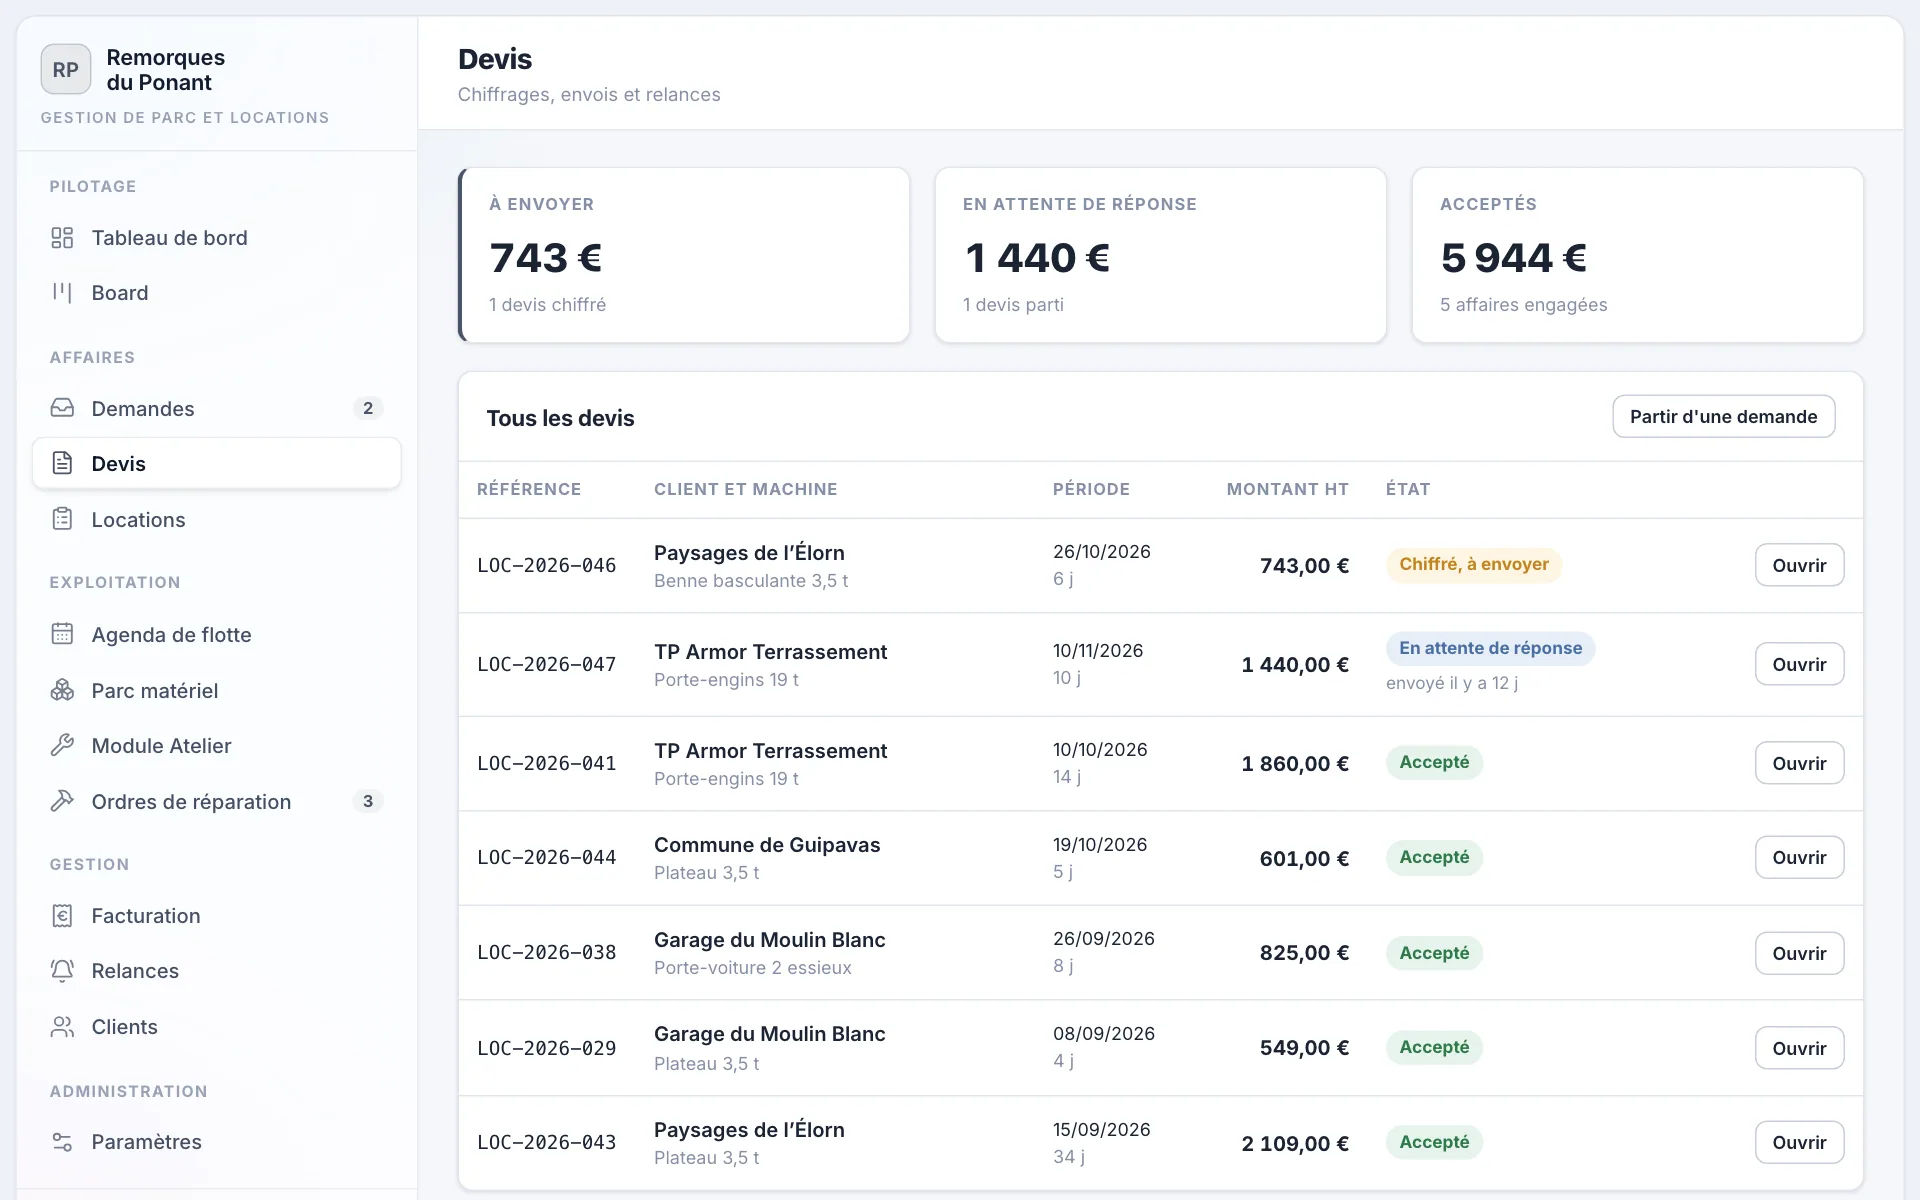Open quote LOC-2026-046 with Ouvrir

click(x=1799, y=565)
